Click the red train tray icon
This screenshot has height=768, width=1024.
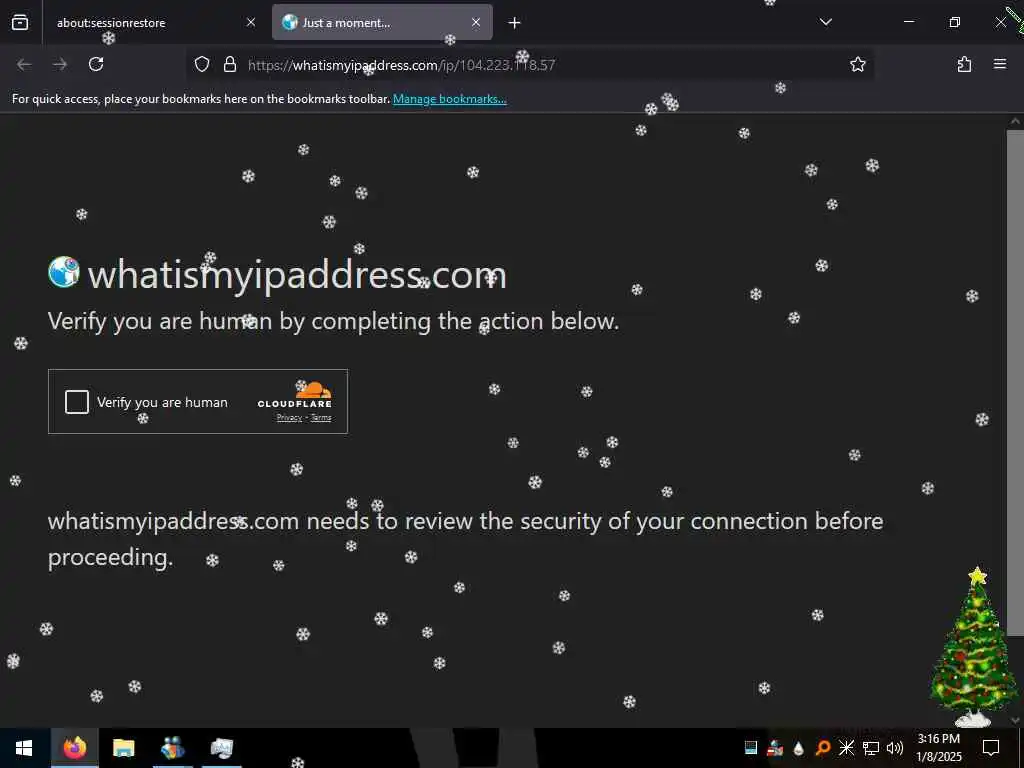point(775,748)
